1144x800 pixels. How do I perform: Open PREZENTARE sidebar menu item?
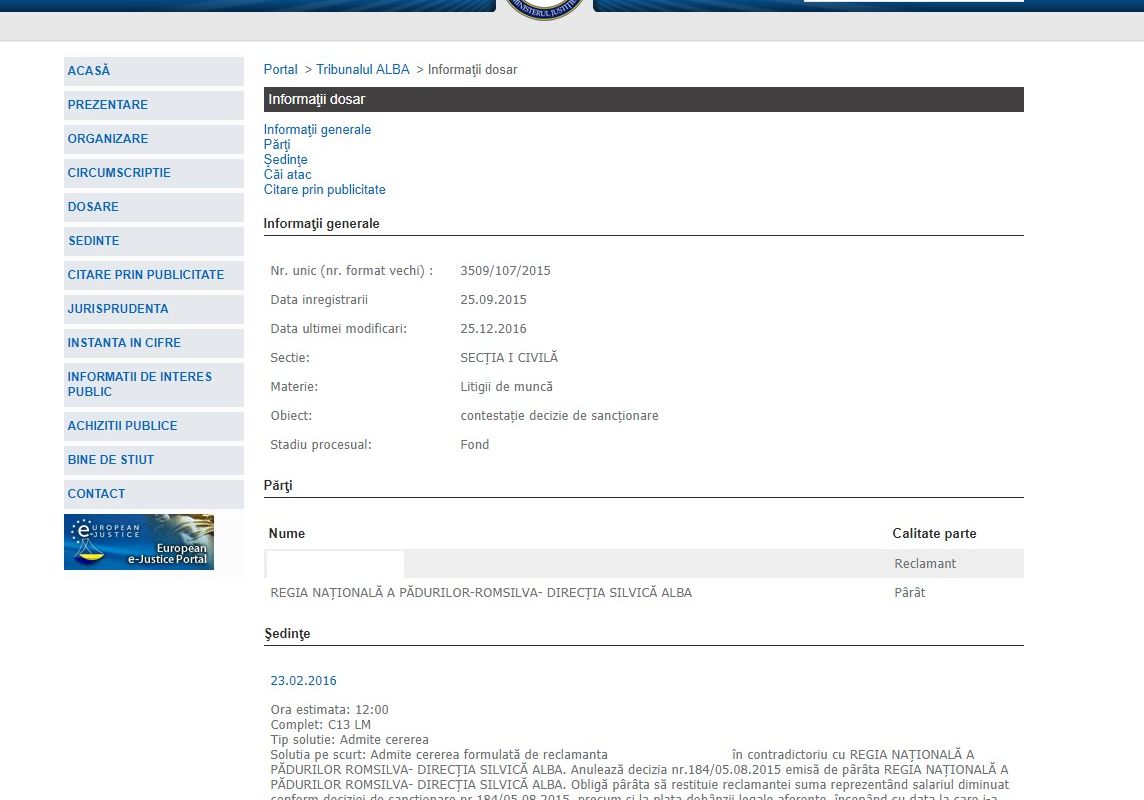(108, 105)
